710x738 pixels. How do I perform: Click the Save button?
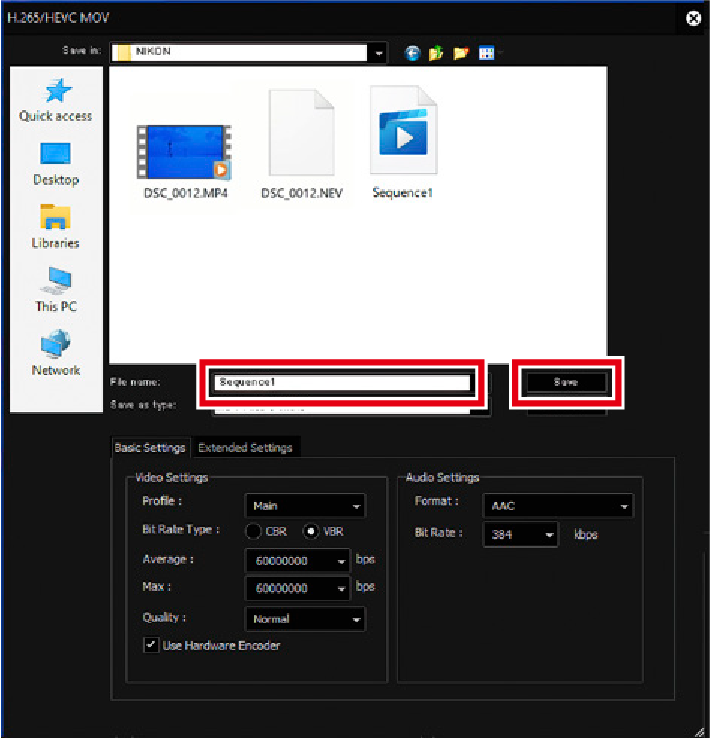pos(566,382)
